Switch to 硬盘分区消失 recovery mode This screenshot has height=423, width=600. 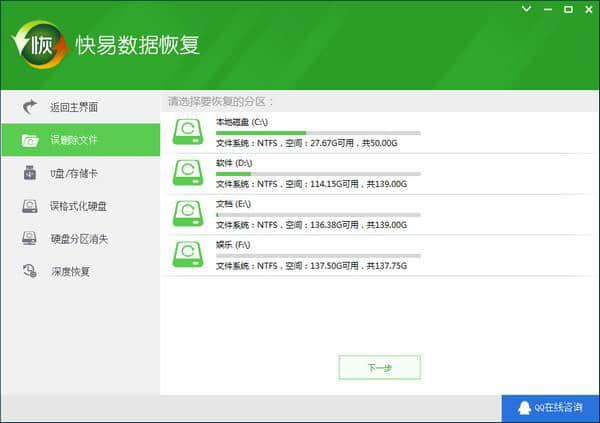click(80, 238)
